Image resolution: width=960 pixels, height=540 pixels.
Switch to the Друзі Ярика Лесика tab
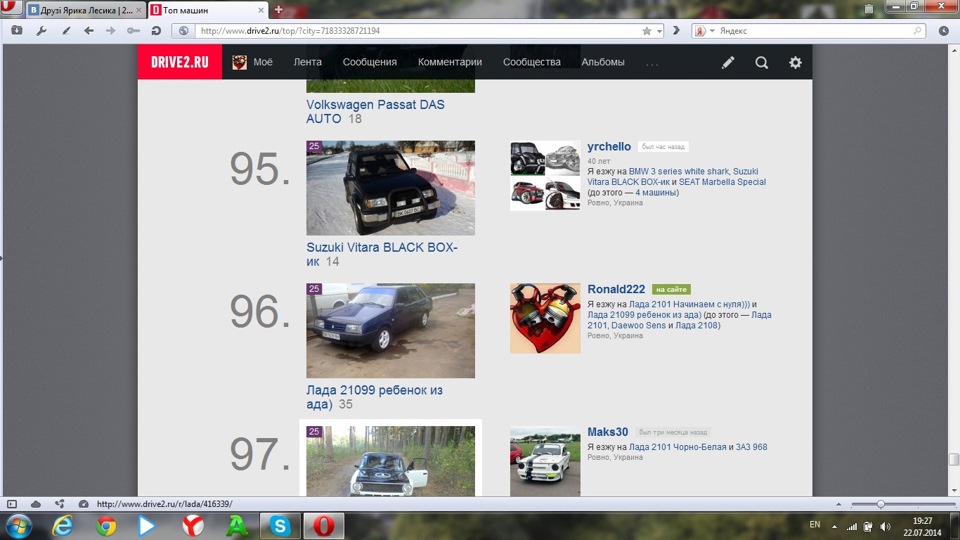(85, 10)
